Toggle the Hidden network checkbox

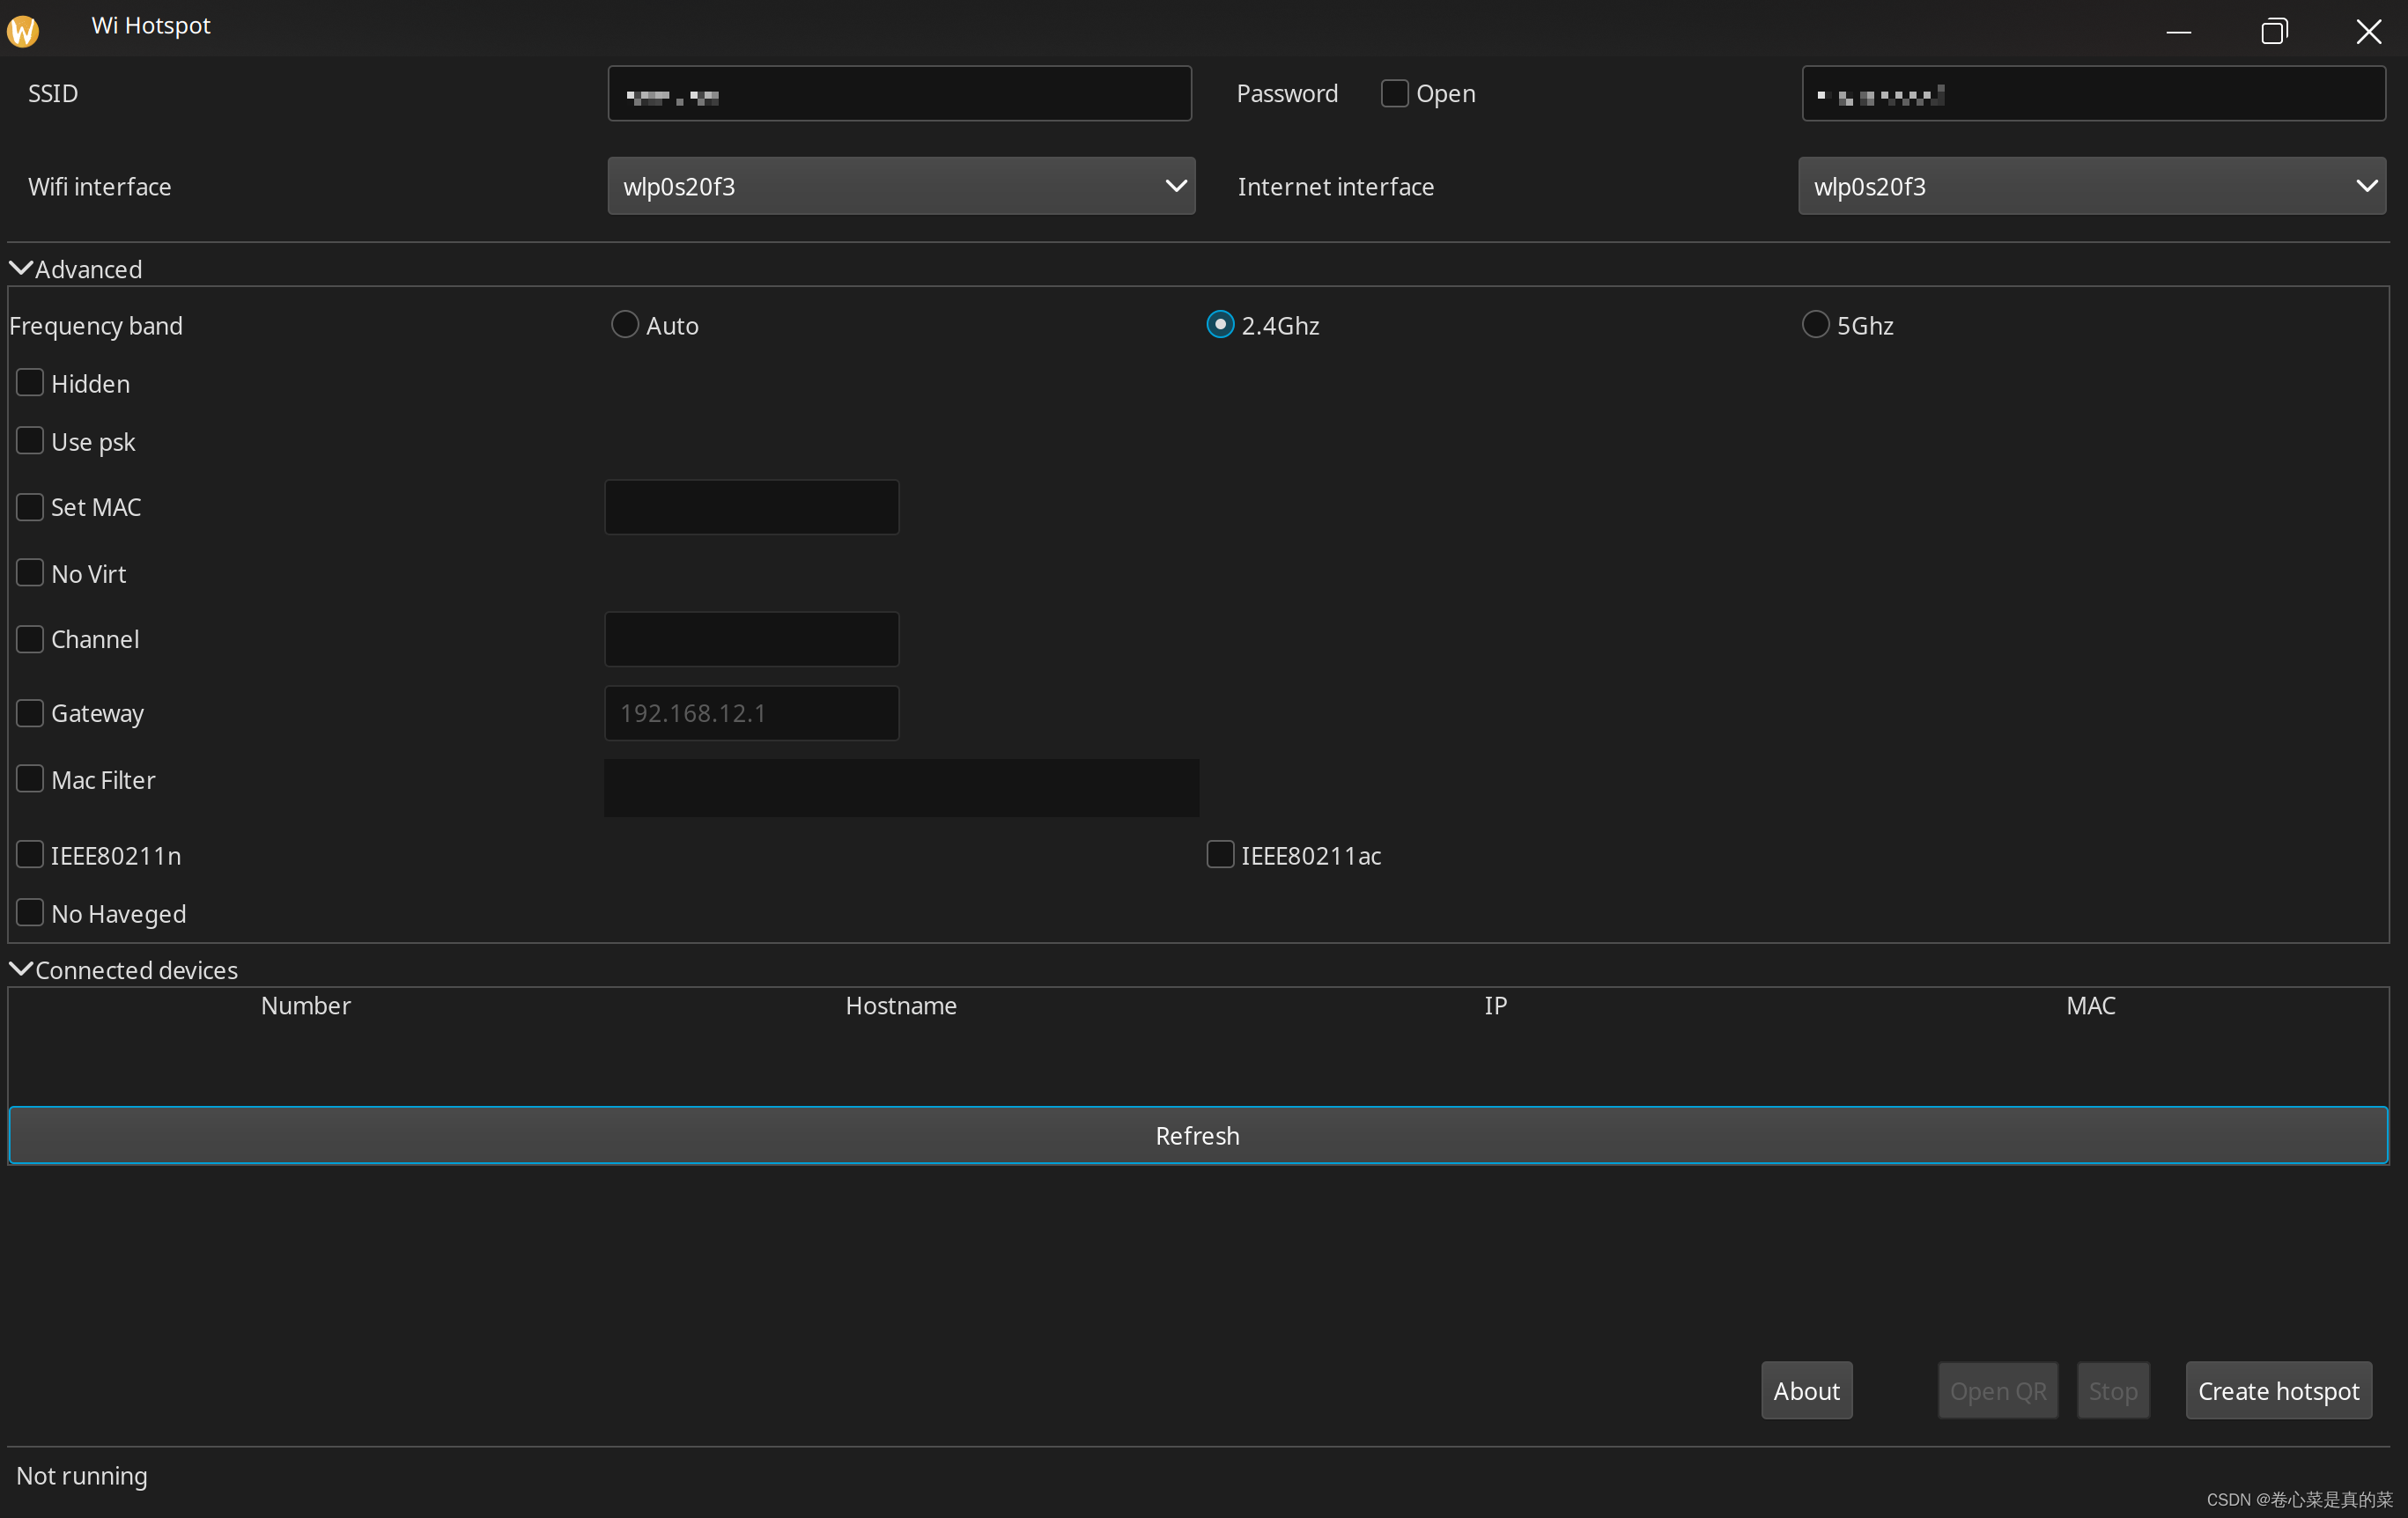pyautogui.click(x=30, y=381)
